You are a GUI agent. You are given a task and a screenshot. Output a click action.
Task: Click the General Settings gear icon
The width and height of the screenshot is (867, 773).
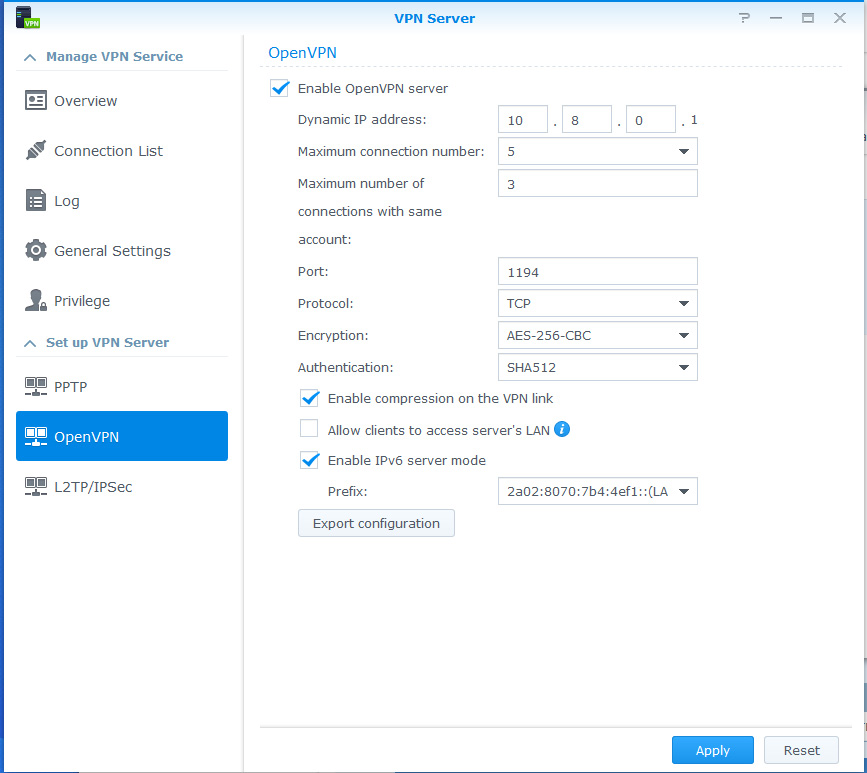pos(36,251)
